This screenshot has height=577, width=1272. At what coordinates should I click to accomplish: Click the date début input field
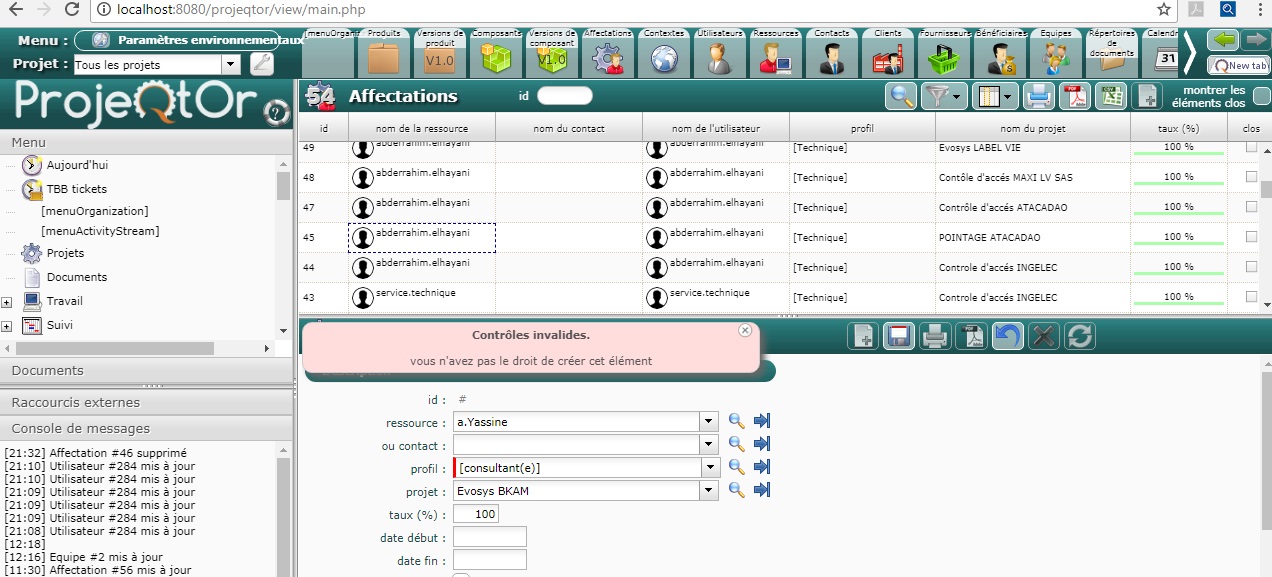tap(490, 537)
